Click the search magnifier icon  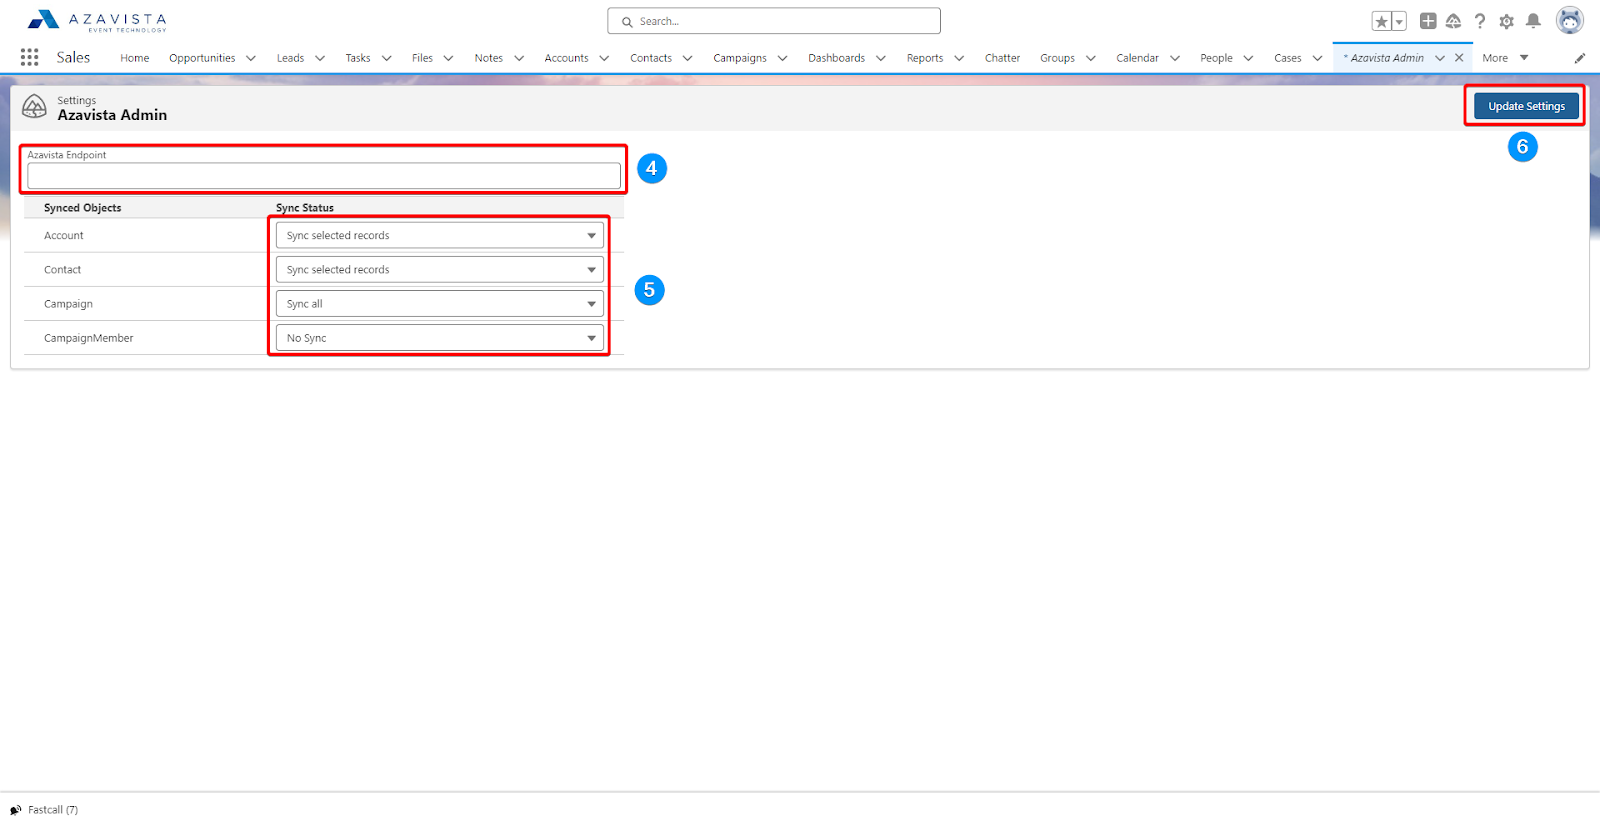[x=627, y=21]
